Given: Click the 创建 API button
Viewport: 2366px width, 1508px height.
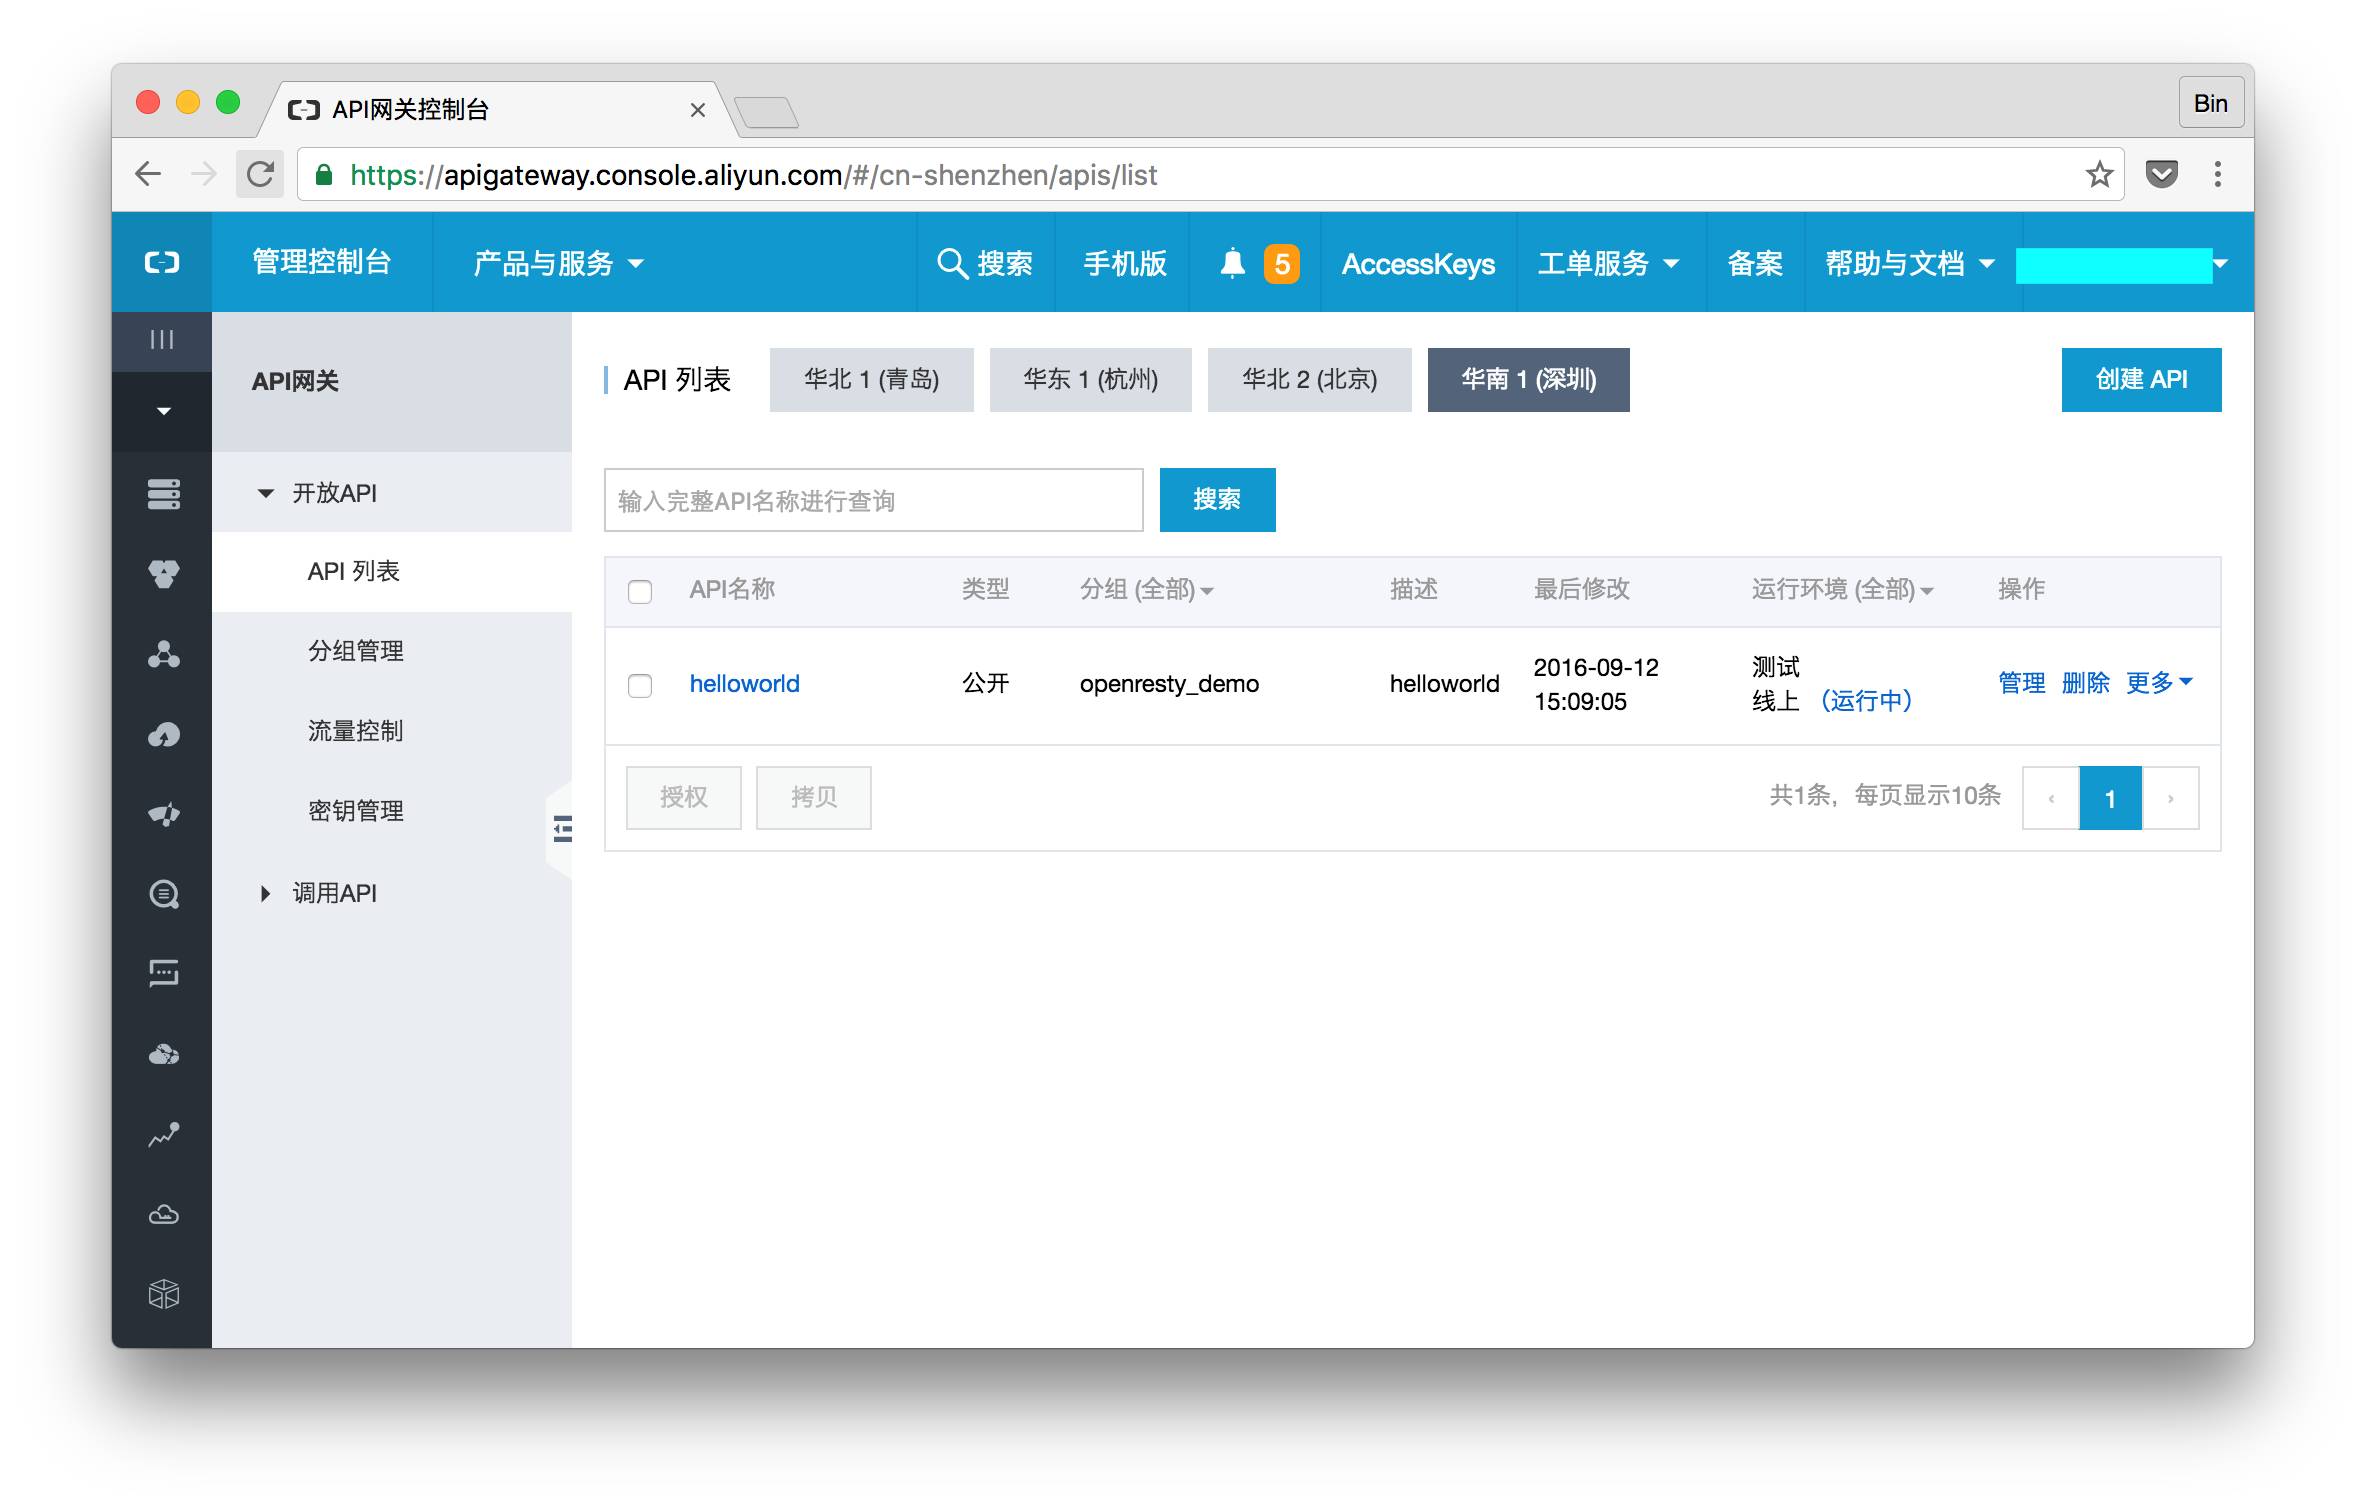Looking at the screenshot, I should (2142, 379).
